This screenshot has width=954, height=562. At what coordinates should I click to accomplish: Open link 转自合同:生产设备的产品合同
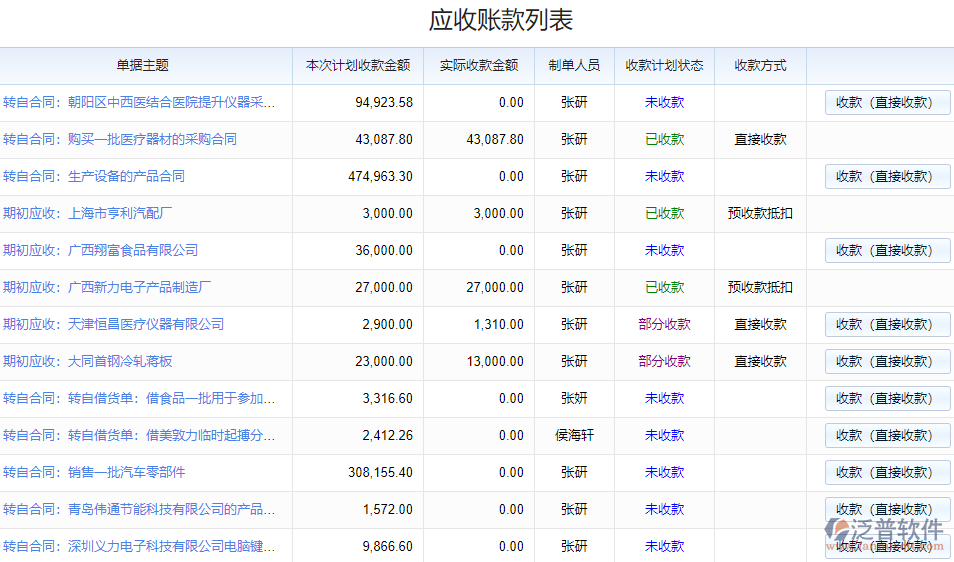coord(94,176)
